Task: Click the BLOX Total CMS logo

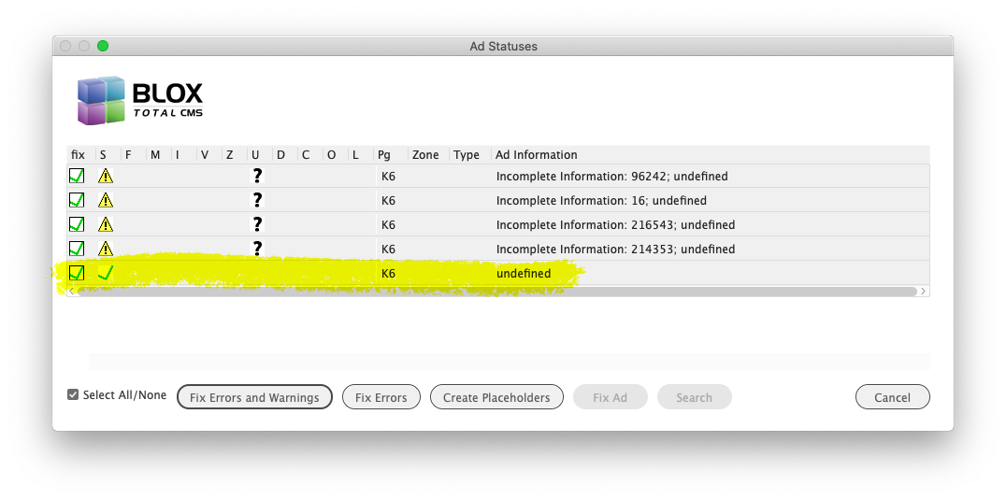Action: 140,100
